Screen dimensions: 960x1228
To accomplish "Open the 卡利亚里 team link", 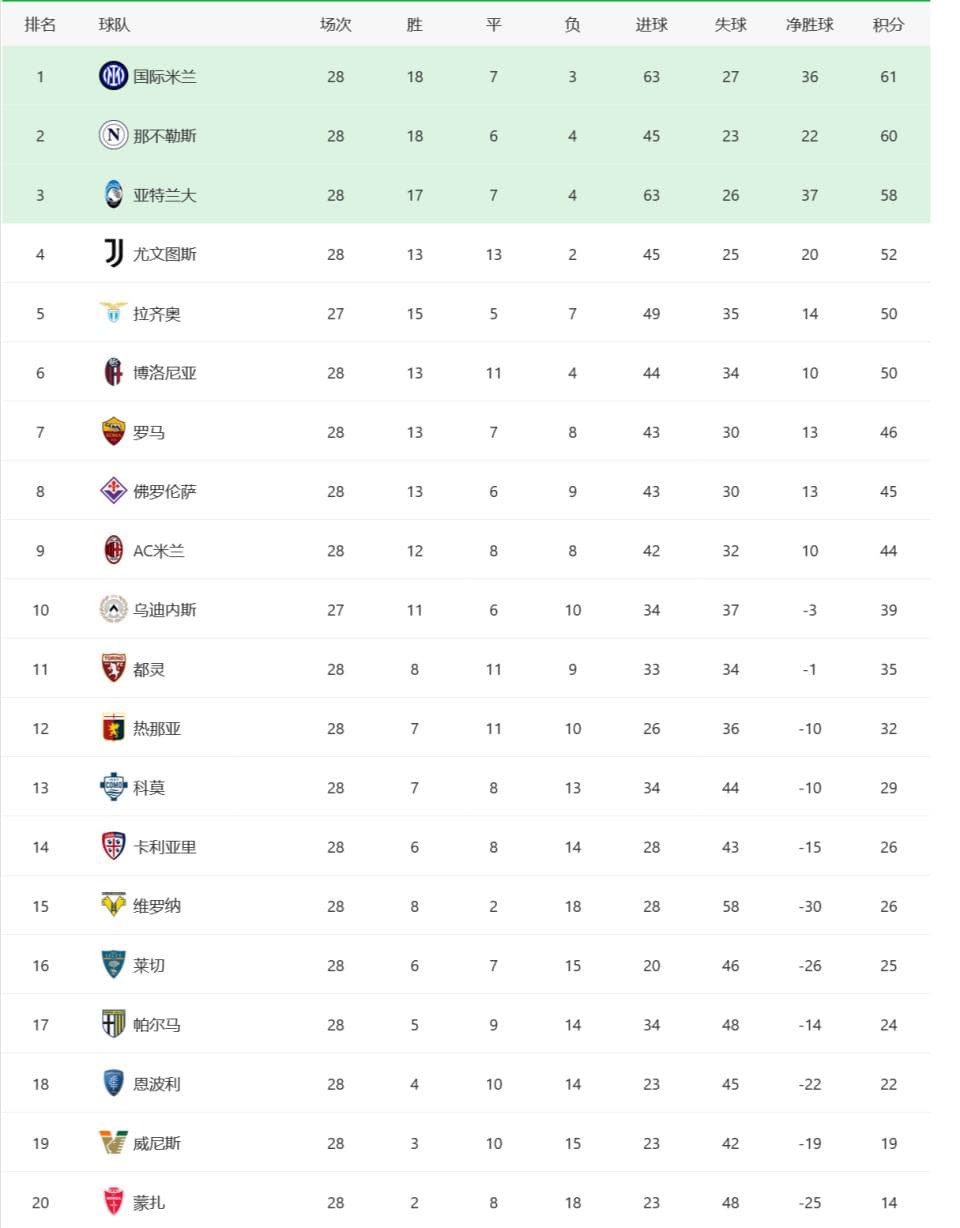I will point(165,847).
